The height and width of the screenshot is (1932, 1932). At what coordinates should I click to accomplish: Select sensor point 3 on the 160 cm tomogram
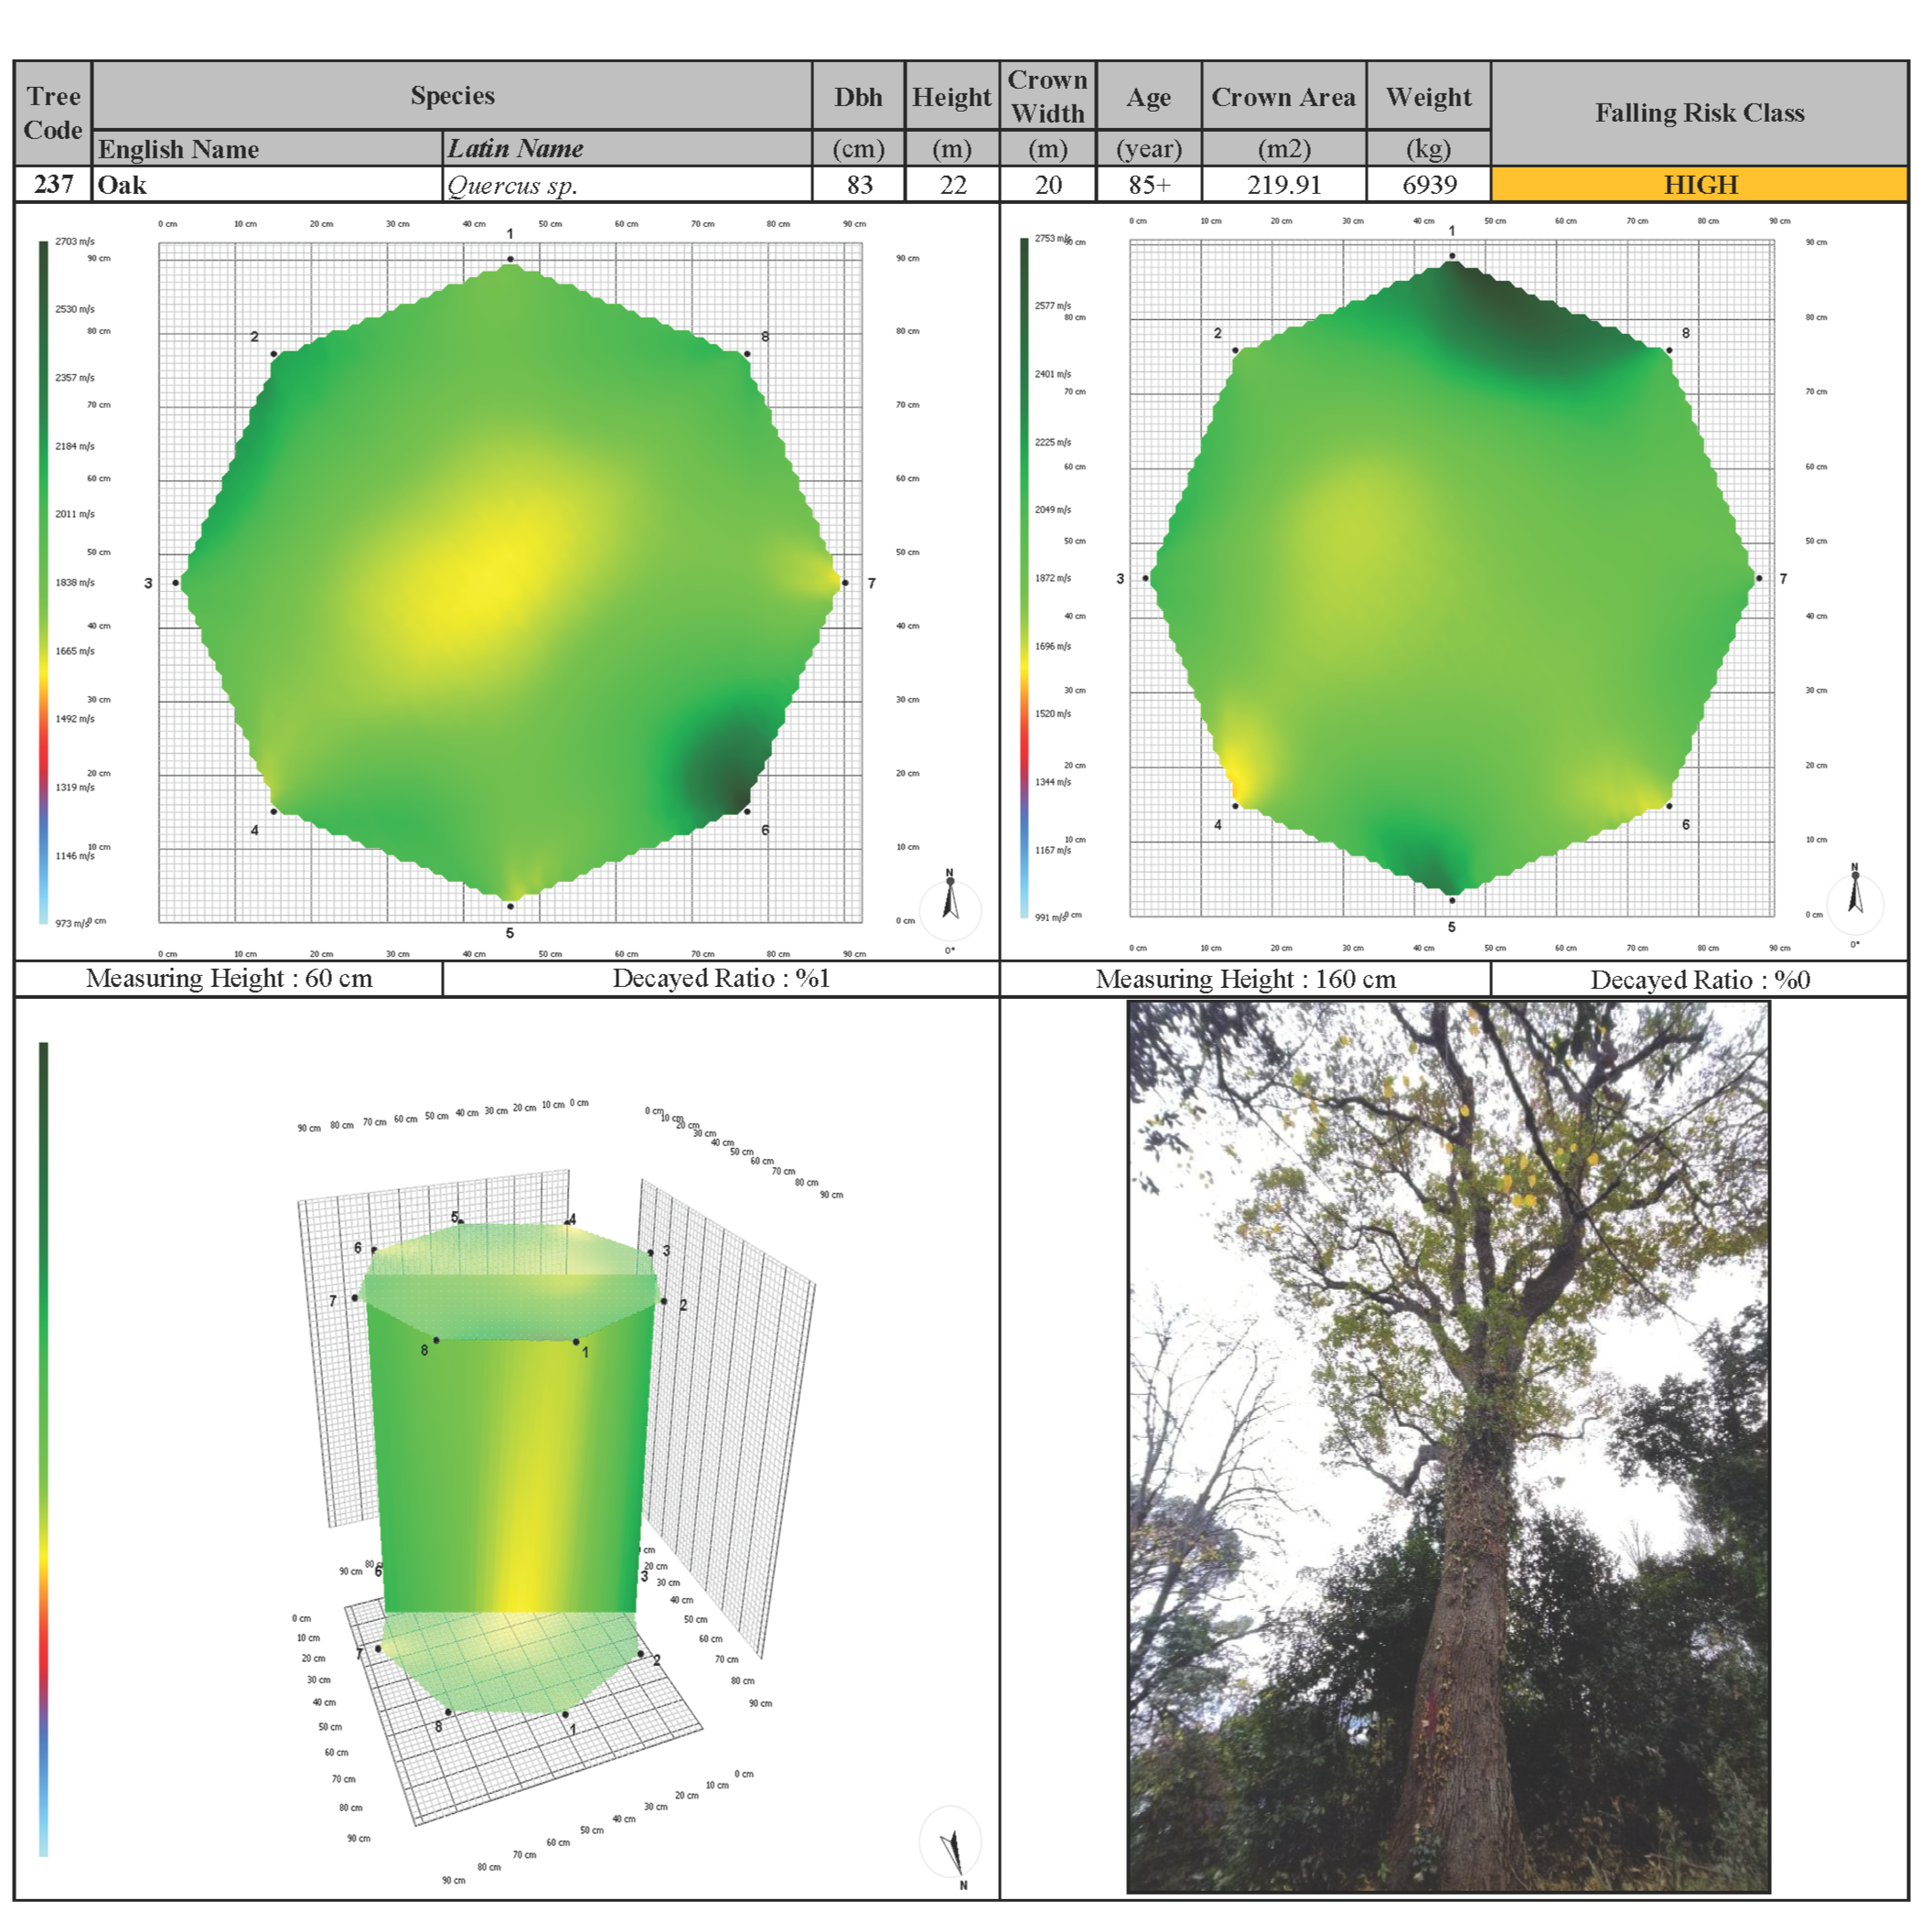1146,578
